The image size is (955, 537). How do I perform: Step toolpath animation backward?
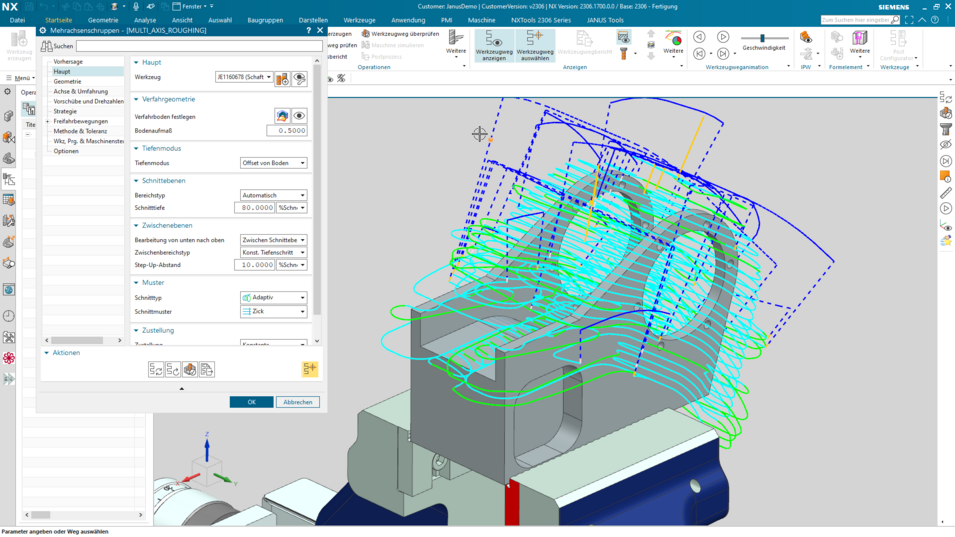[699, 37]
